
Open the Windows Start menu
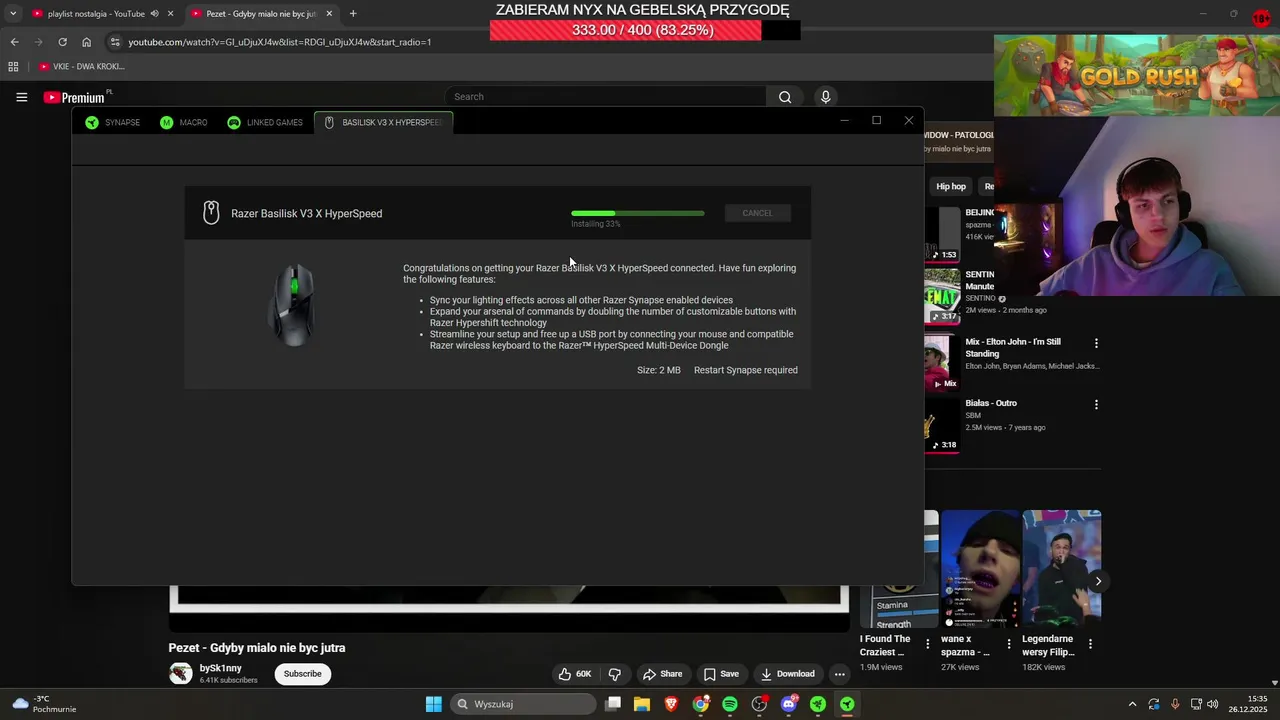pos(433,704)
